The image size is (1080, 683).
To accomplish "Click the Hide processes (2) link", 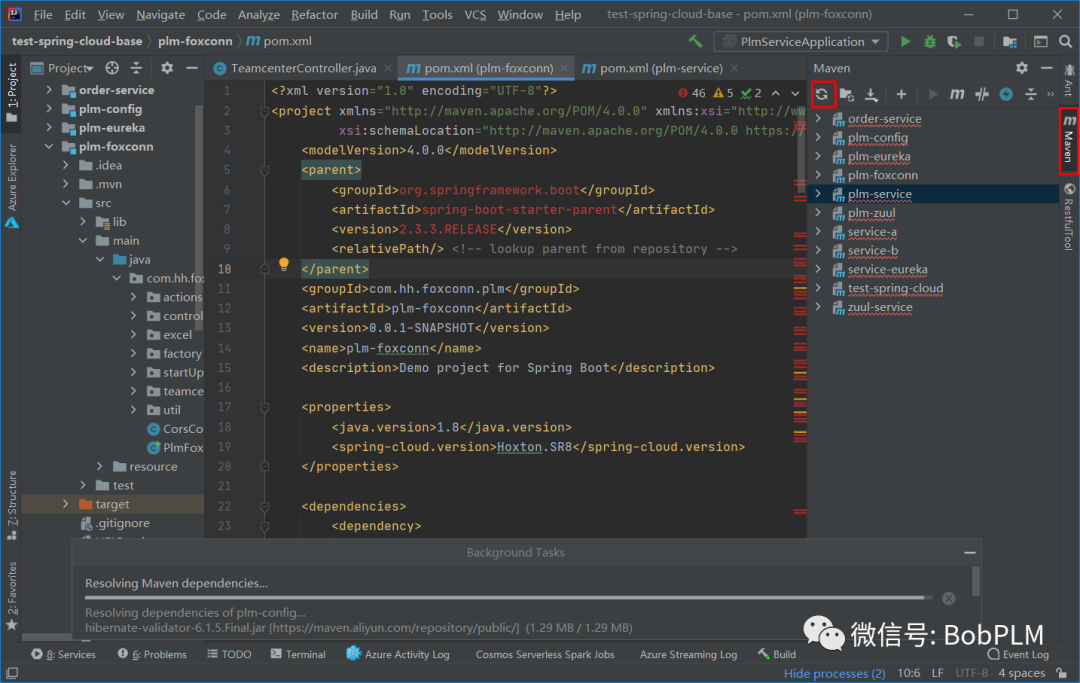I will (x=834, y=673).
